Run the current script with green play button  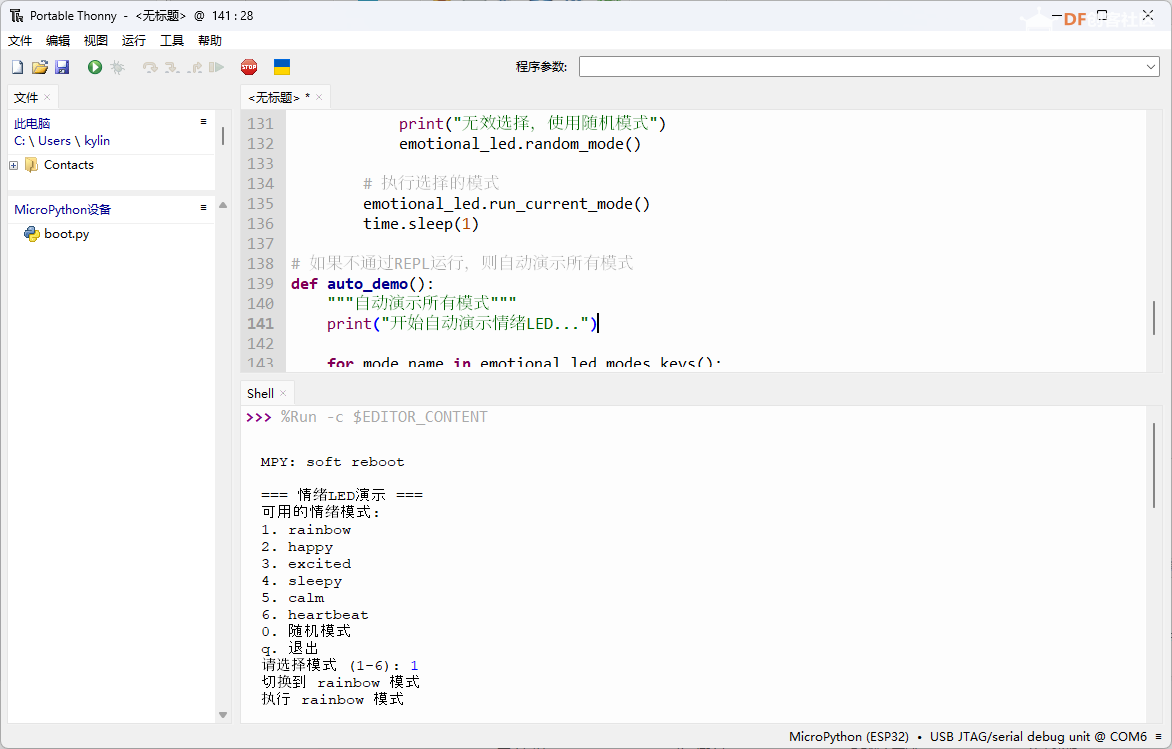tap(94, 67)
